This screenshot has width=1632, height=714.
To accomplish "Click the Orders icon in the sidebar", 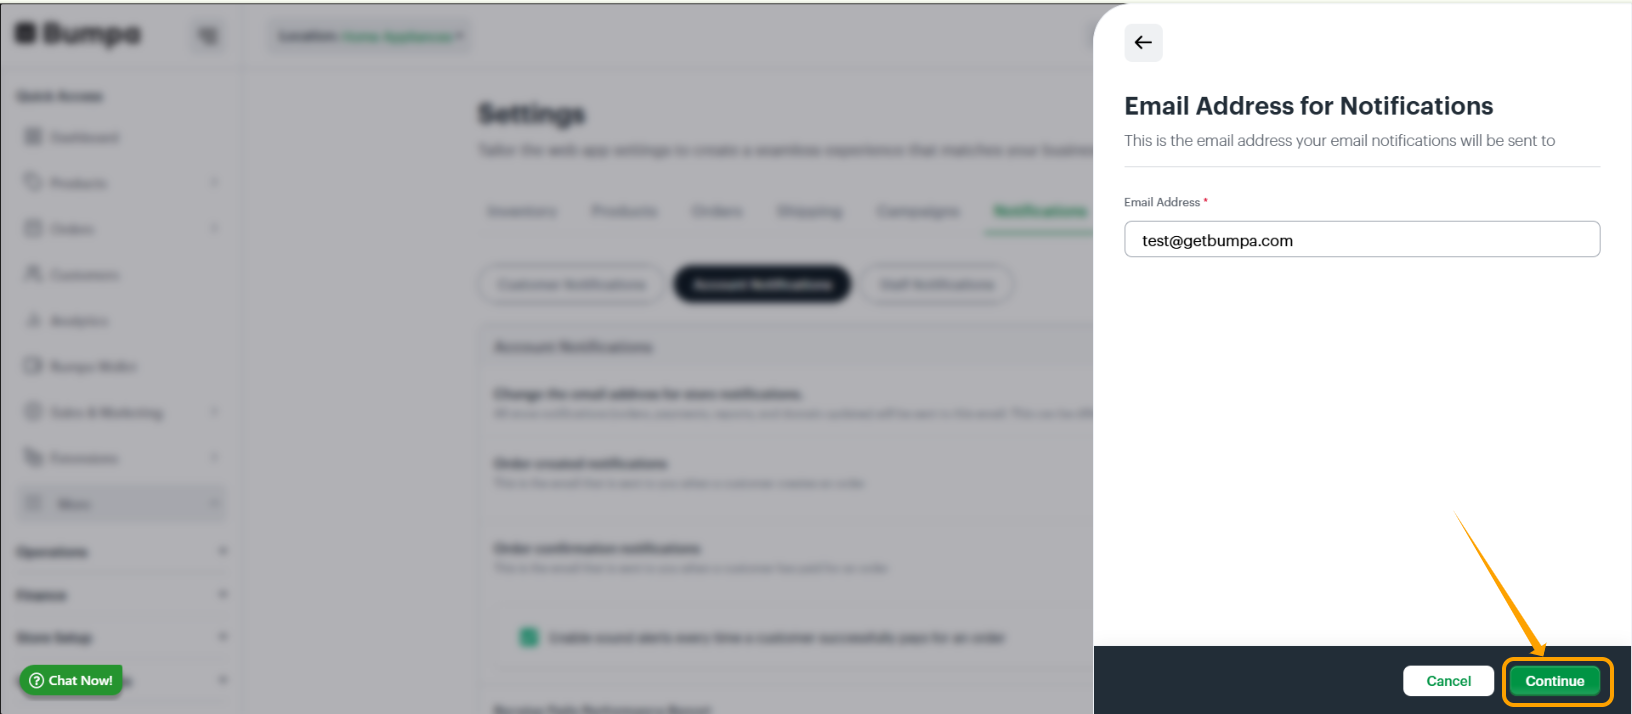I will click(x=34, y=228).
